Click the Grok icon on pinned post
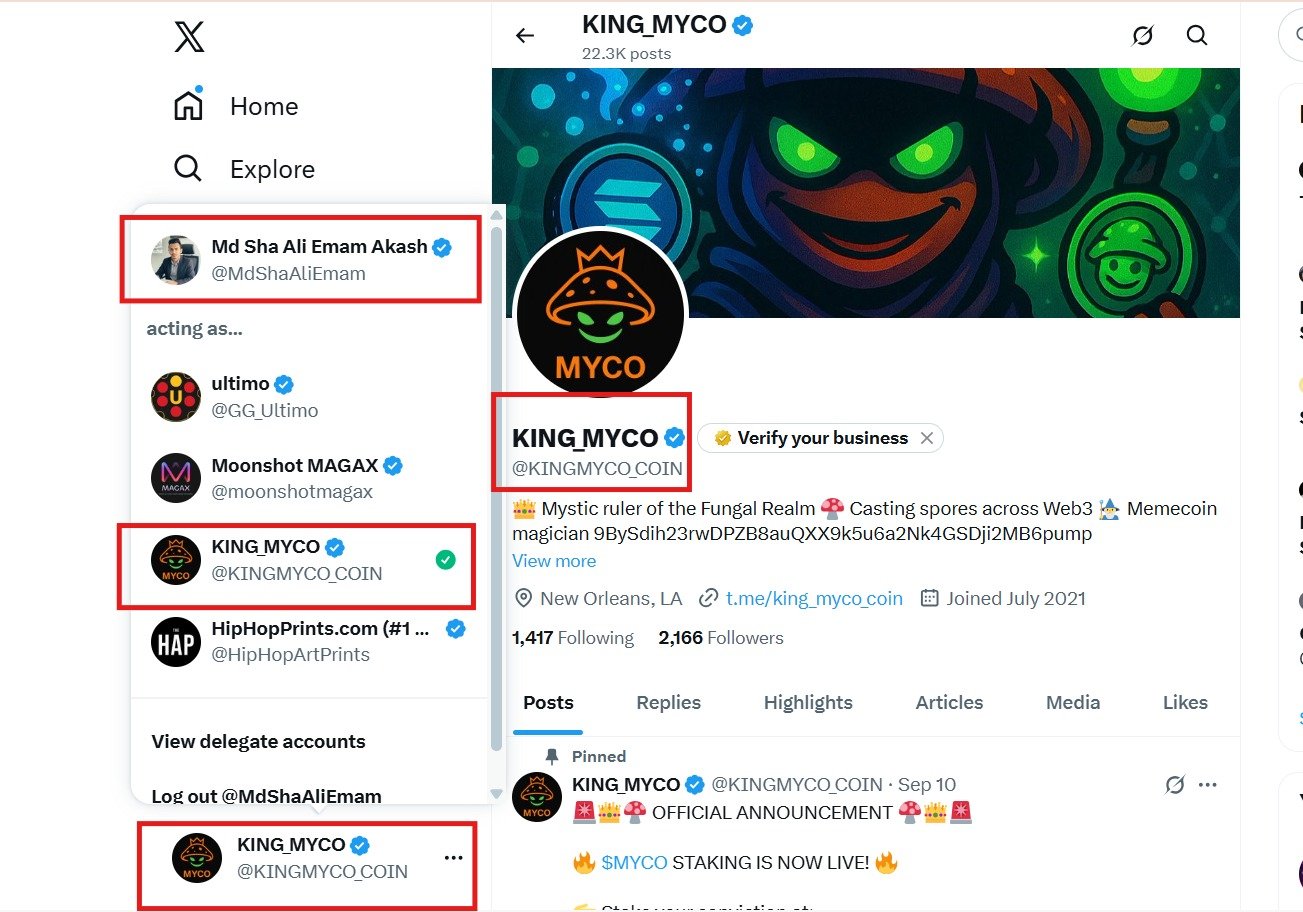The height and width of the screenshot is (912, 1303). [x=1175, y=785]
